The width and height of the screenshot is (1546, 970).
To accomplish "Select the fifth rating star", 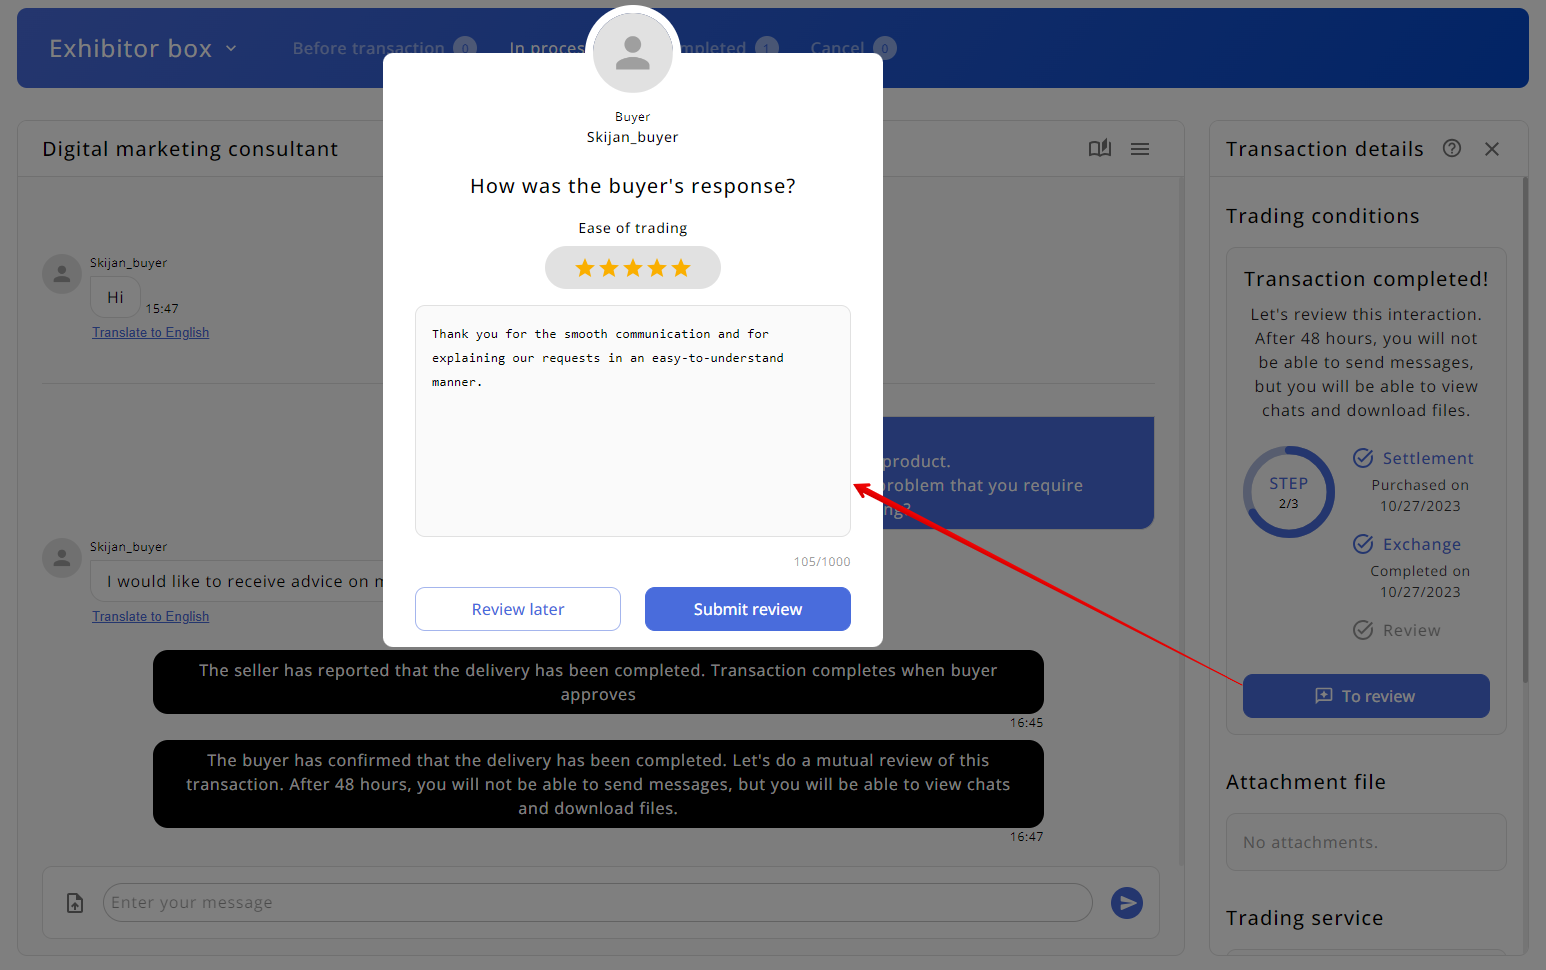I will tap(681, 268).
